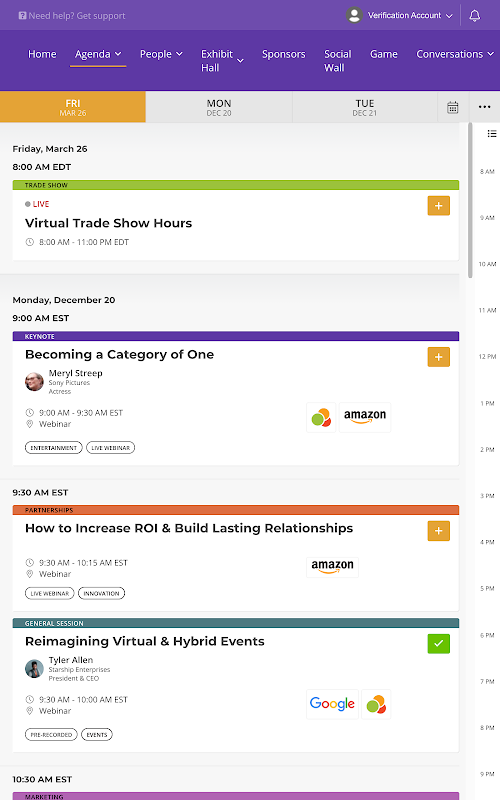Viewport: 500px width, 800px height.
Task: Click the user avatar icon beside Verification Account
Action: click(x=354, y=15)
